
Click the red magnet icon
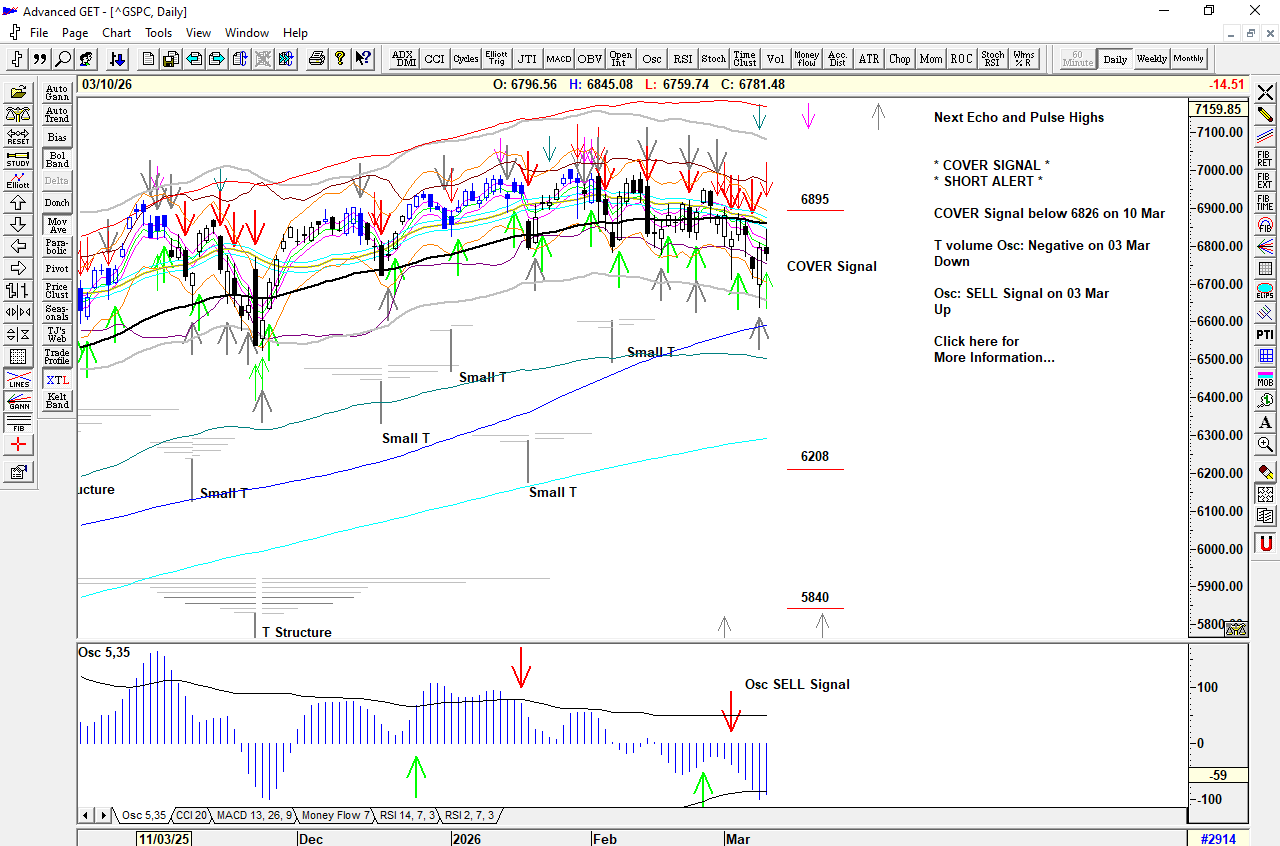[x=1265, y=544]
